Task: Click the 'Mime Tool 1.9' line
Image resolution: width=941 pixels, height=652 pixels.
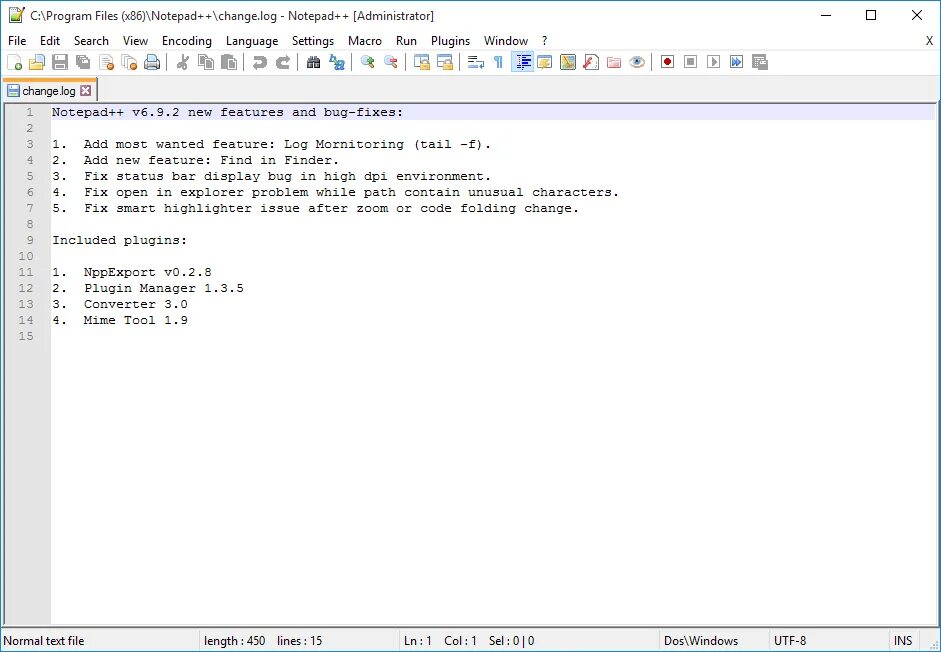Action: tap(119, 320)
